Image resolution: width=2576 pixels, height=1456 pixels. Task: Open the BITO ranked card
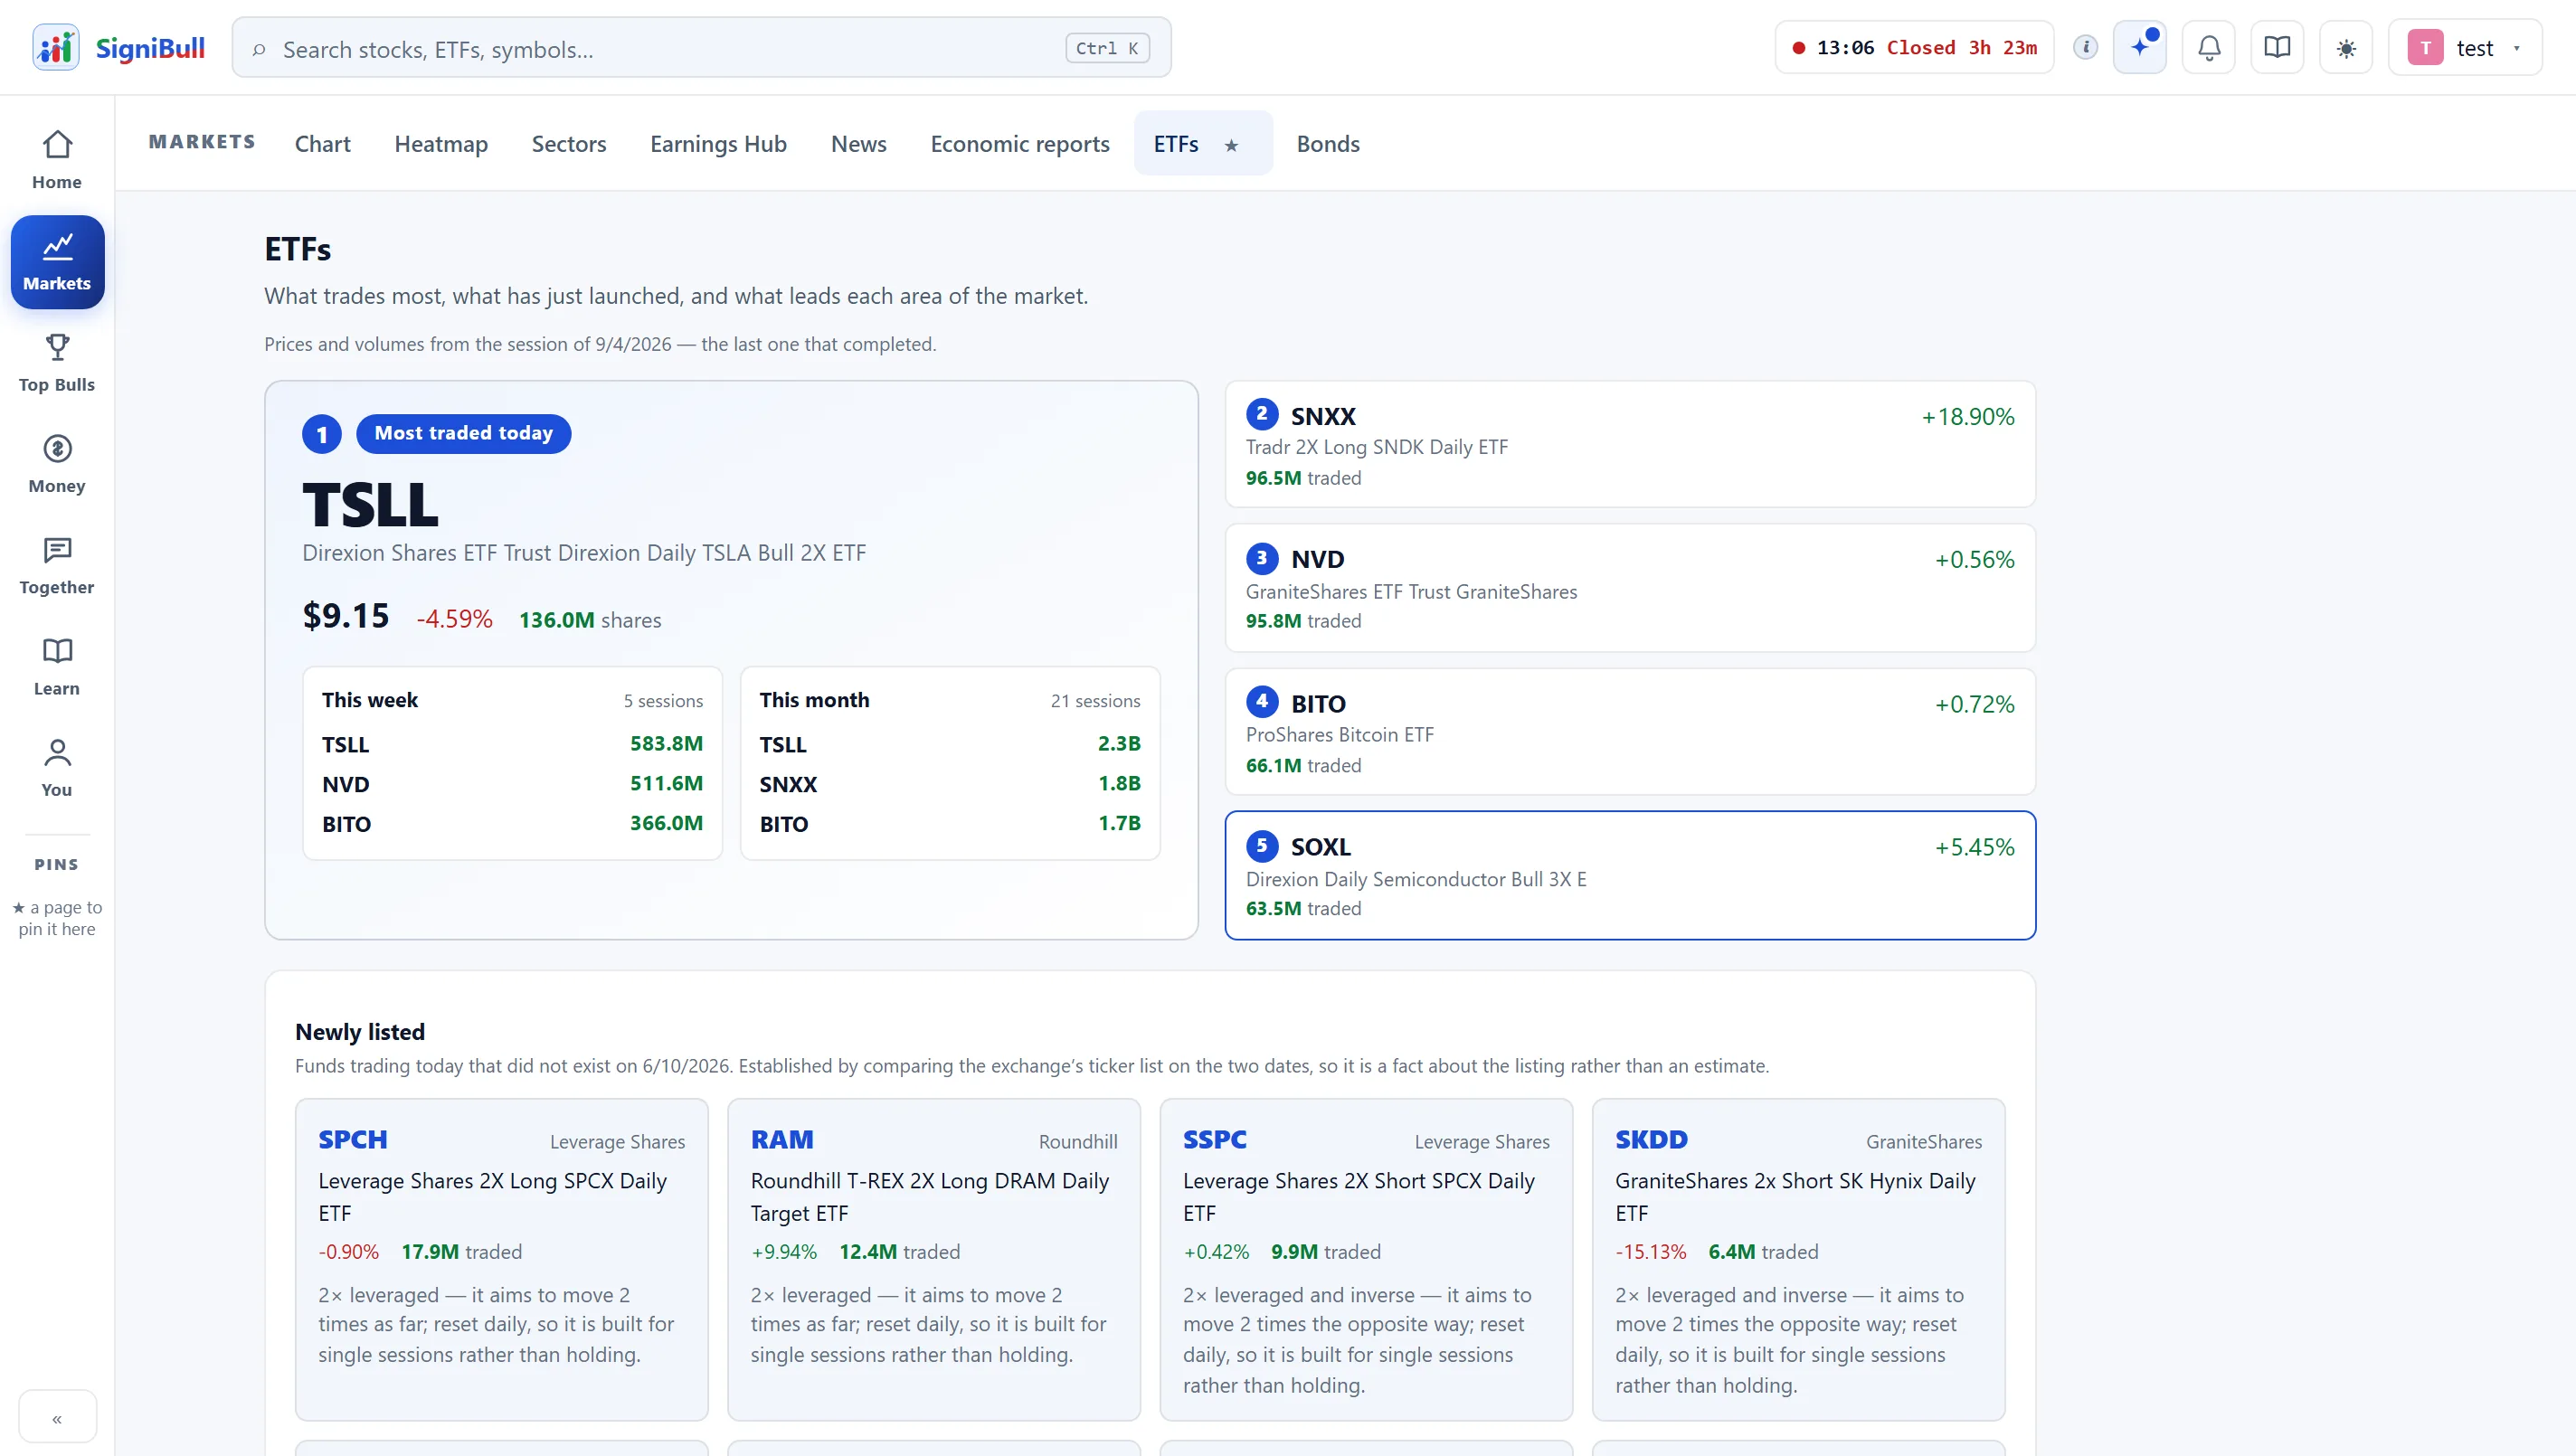(x=1630, y=732)
